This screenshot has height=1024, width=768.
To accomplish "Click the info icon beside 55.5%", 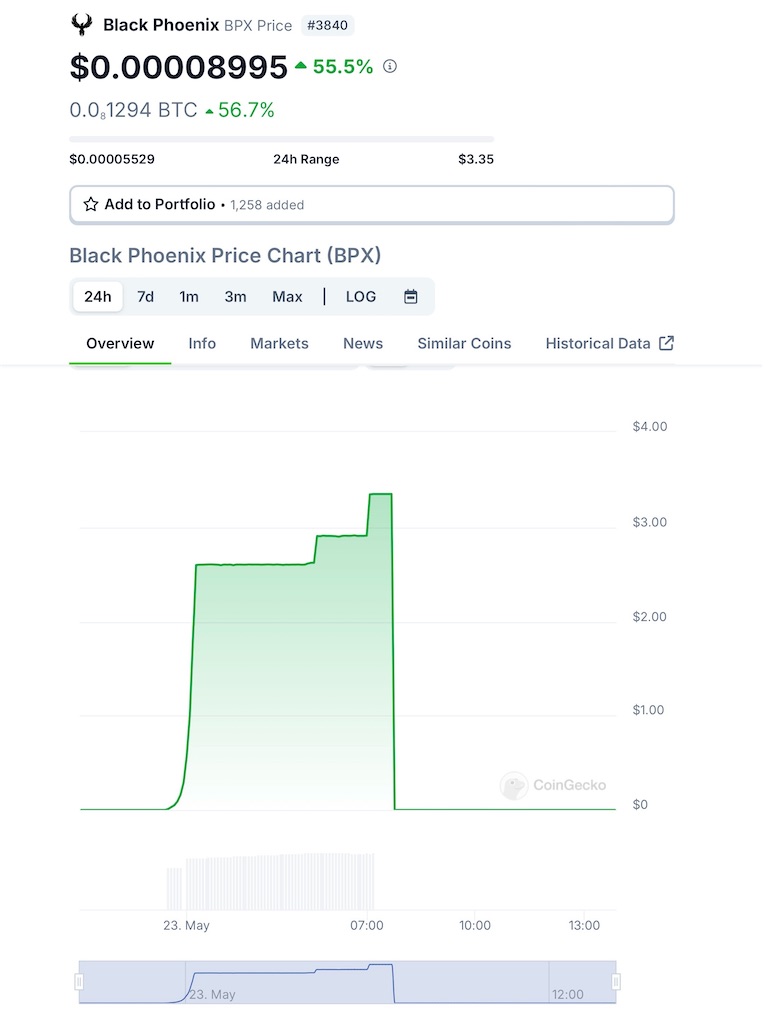I will pos(390,66).
